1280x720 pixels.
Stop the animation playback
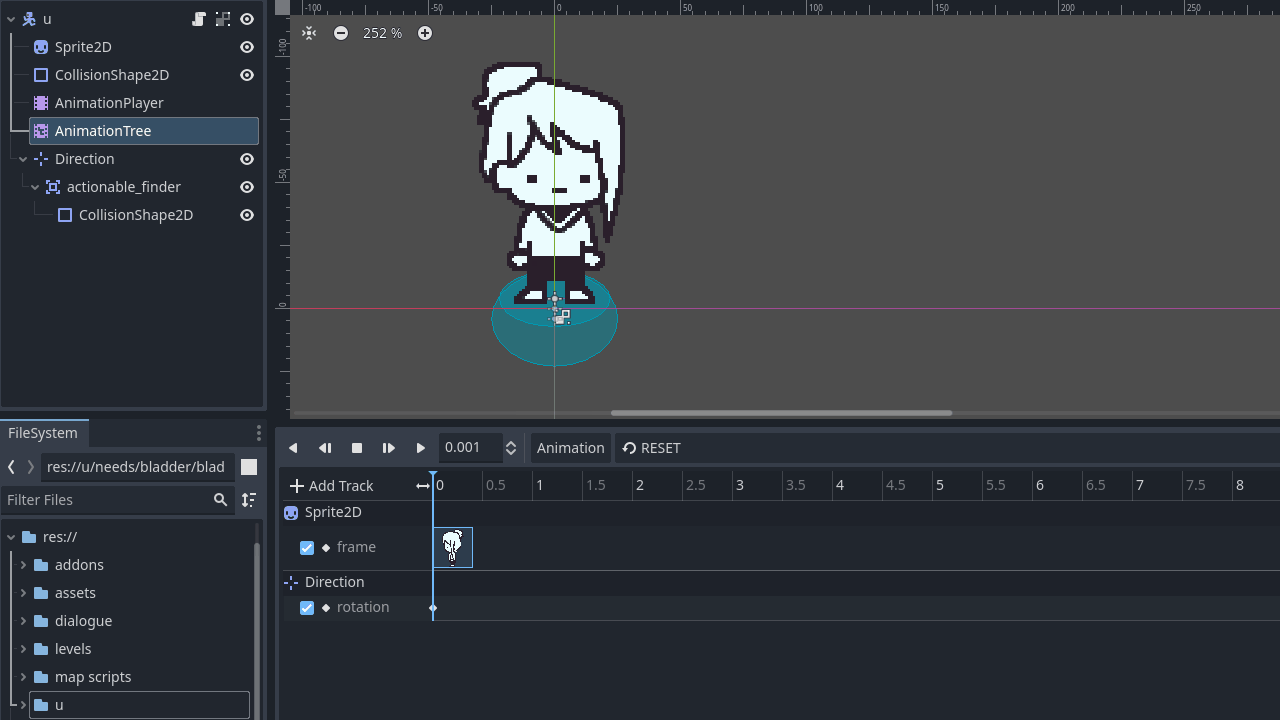click(357, 448)
